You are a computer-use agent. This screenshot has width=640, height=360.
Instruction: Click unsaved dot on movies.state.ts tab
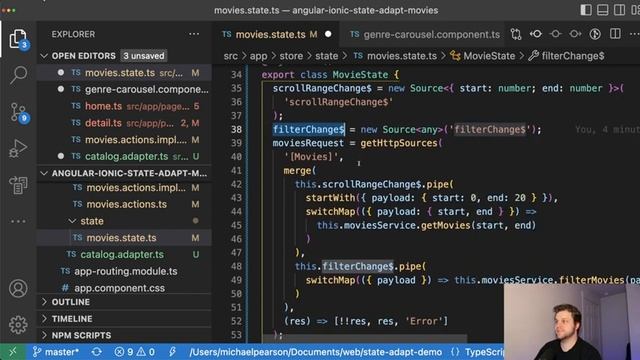[328, 35]
